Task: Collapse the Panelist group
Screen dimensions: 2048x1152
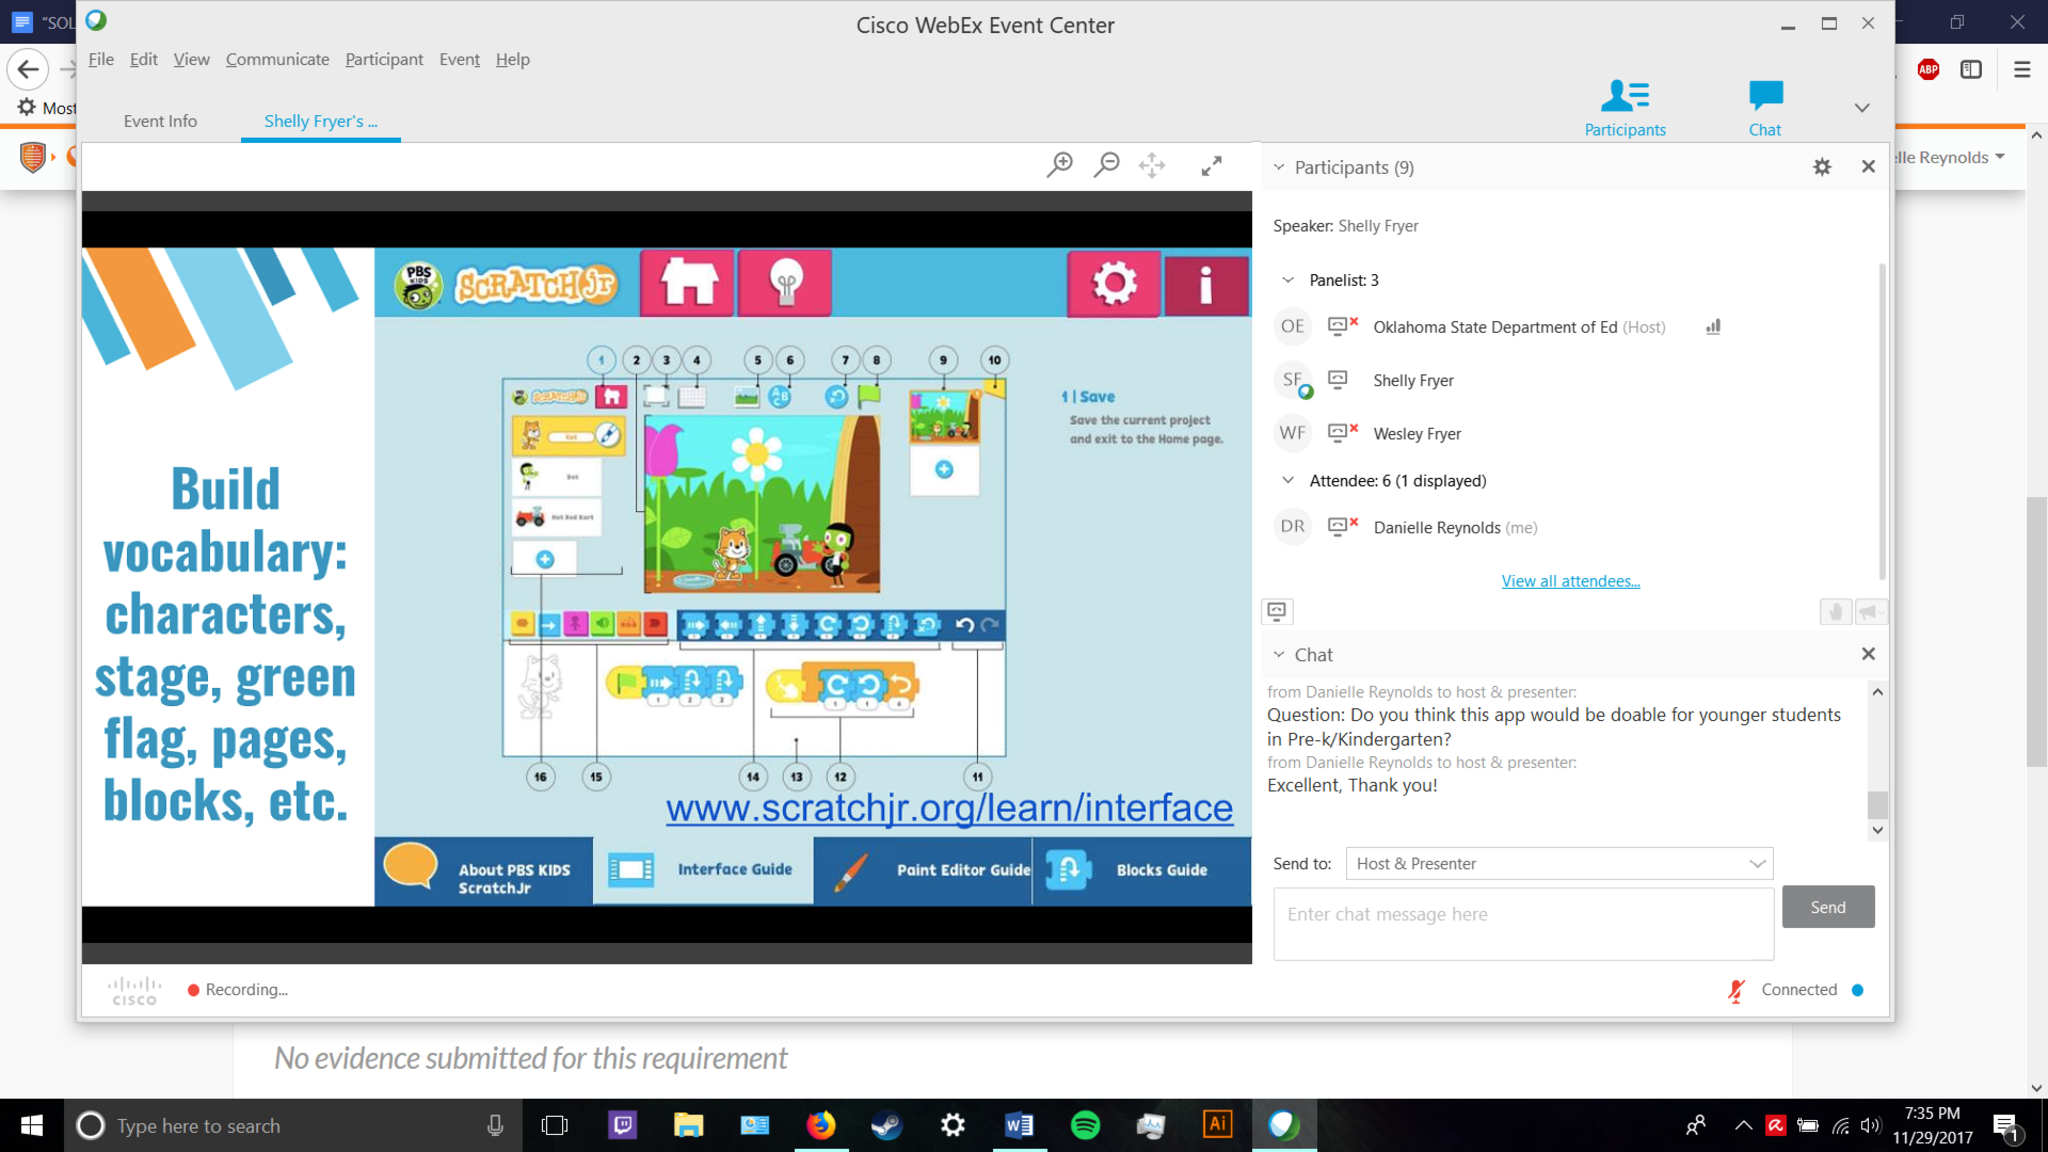Action: click(x=1288, y=280)
